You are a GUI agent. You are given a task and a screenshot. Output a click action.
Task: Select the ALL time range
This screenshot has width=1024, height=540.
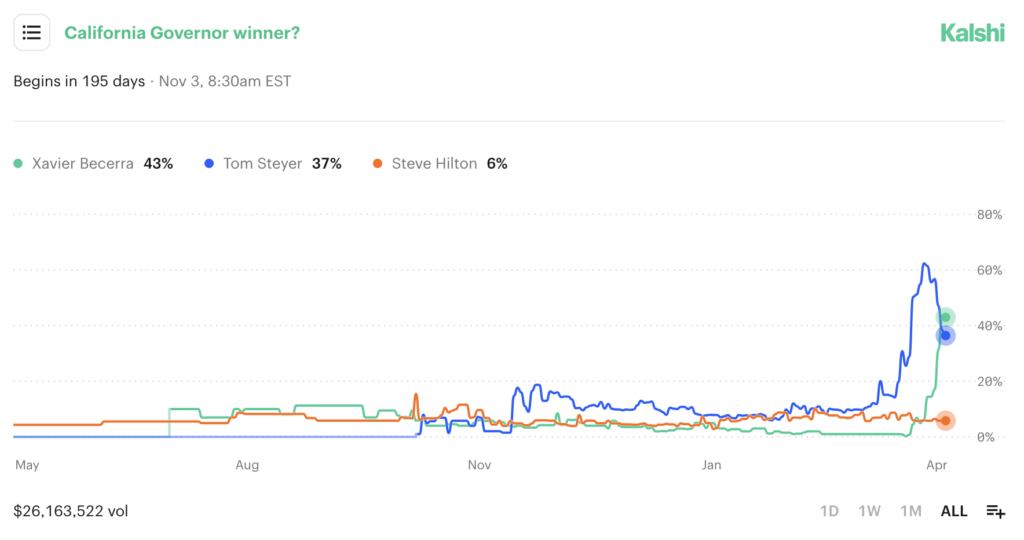(954, 511)
